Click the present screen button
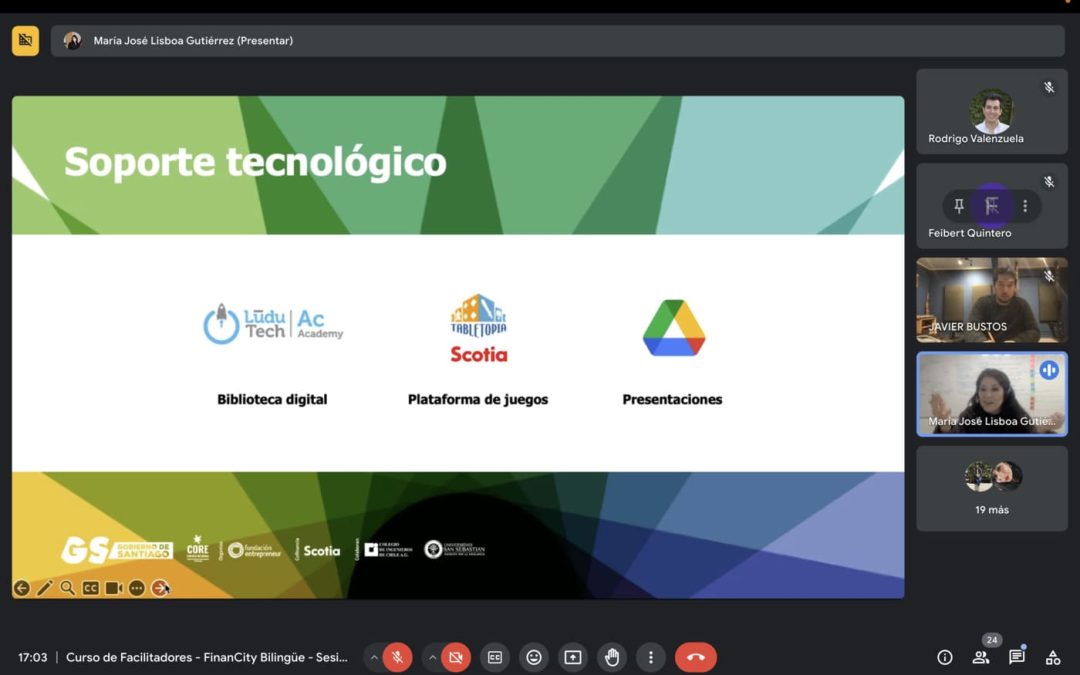Image resolution: width=1080 pixels, height=675 pixels. click(x=573, y=657)
